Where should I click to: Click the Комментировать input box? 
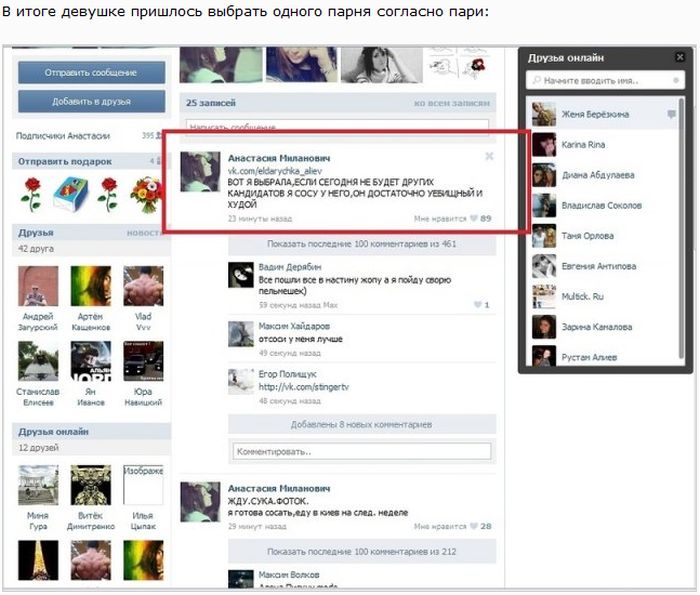(361, 451)
